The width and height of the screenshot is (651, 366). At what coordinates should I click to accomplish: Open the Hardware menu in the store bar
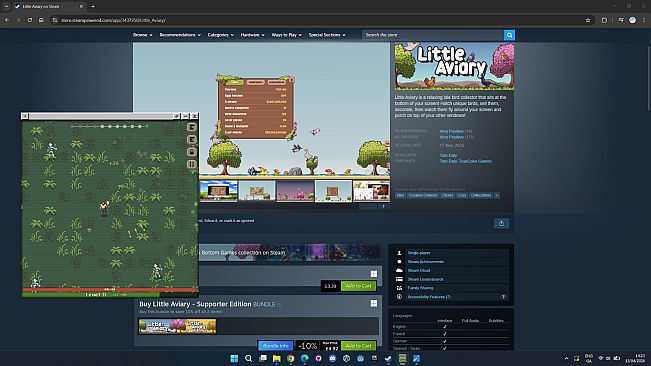(252, 35)
